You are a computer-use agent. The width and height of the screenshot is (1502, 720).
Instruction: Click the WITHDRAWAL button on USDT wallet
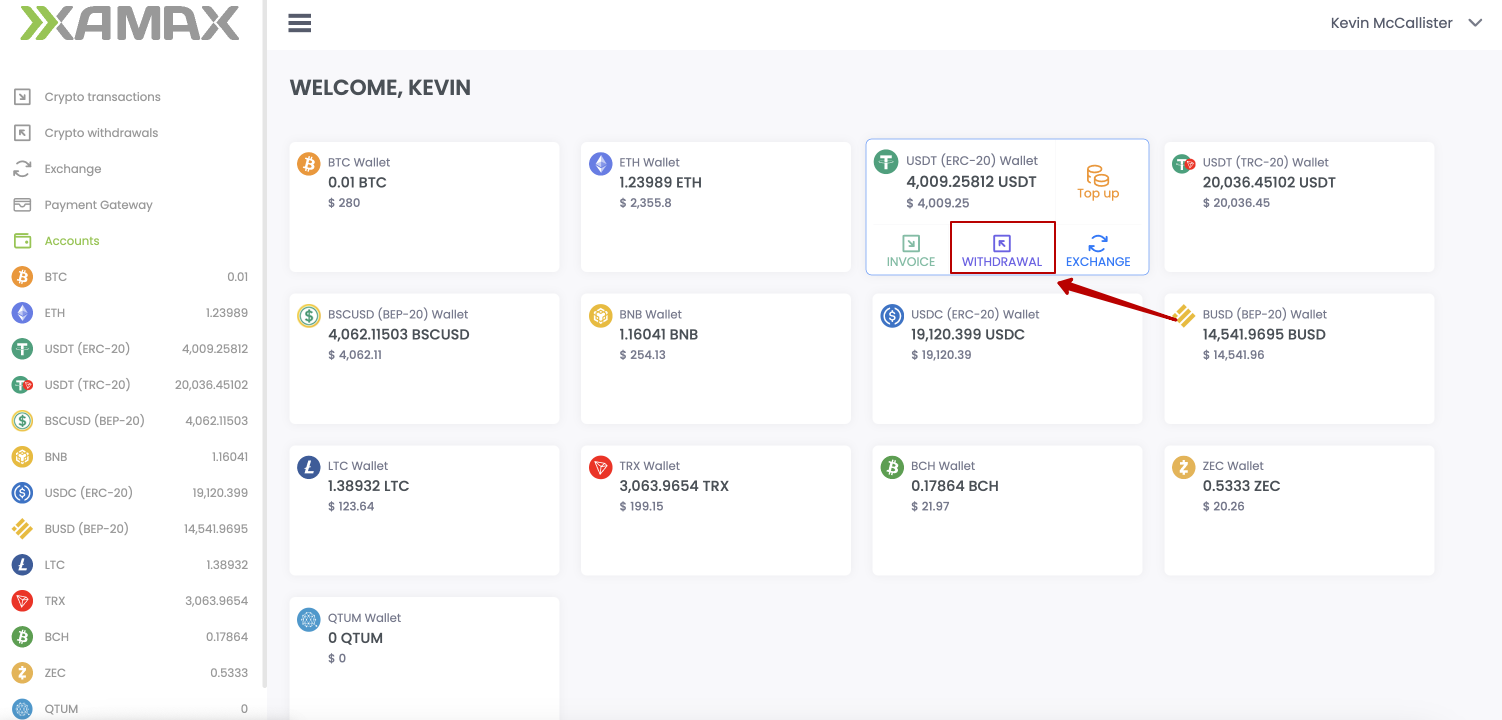tap(1002, 252)
